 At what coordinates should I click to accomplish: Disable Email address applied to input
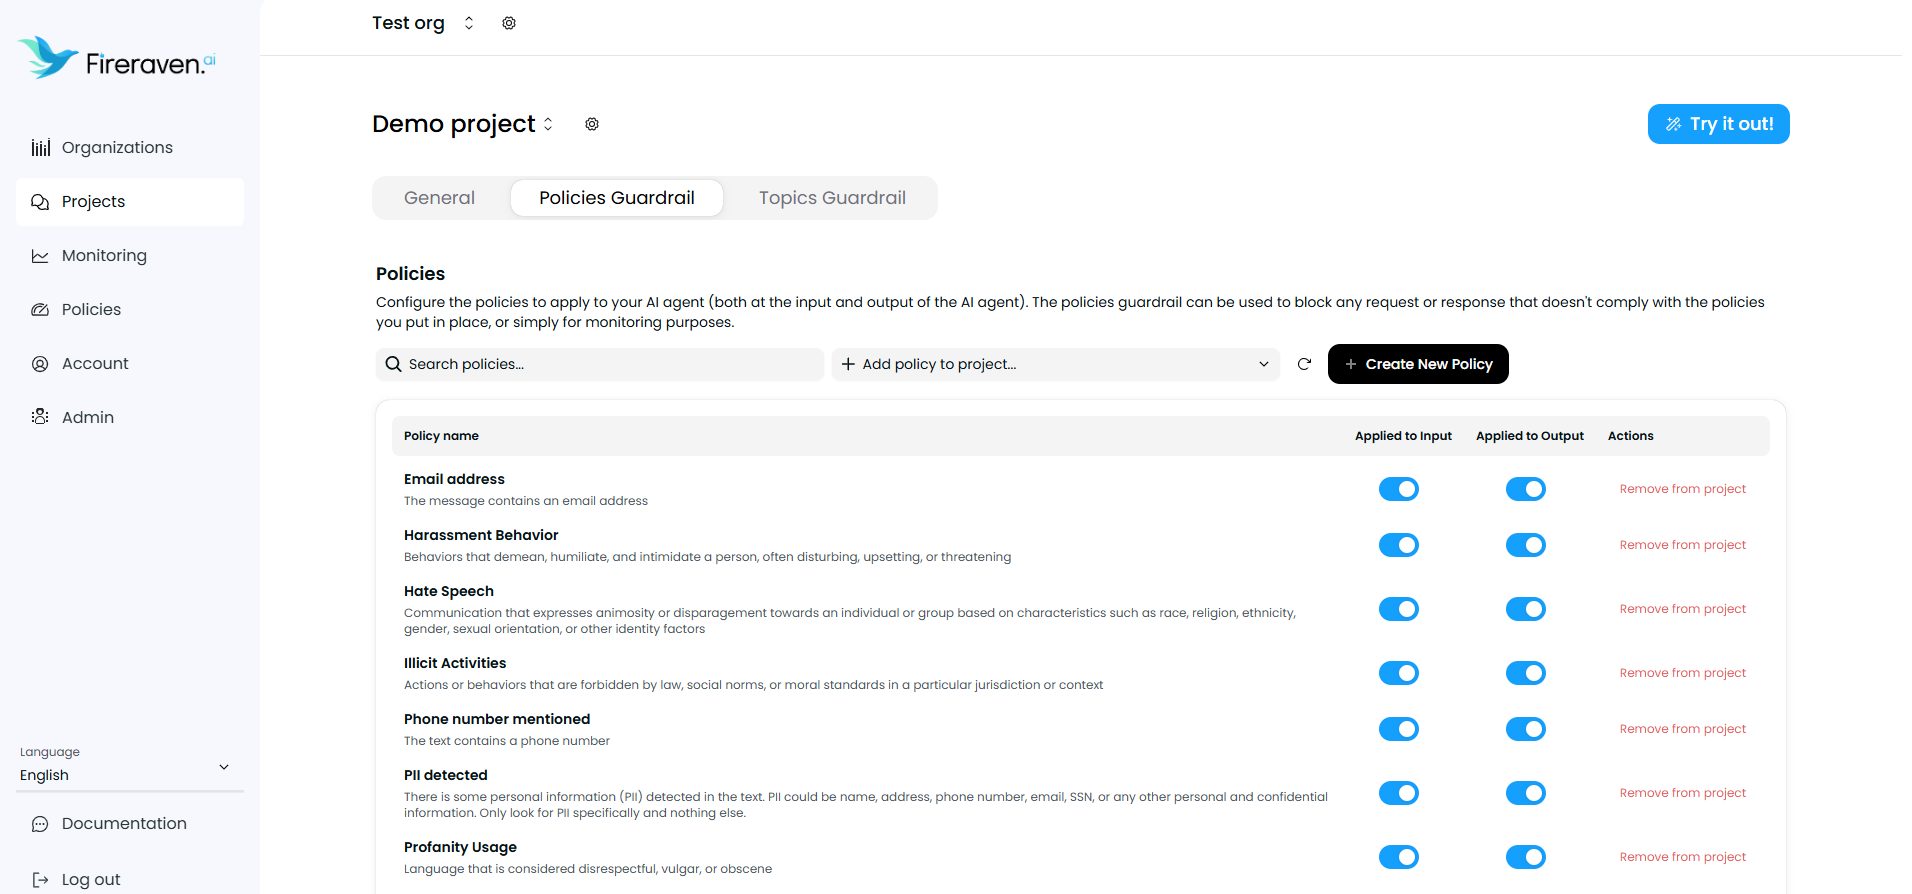1399,489
